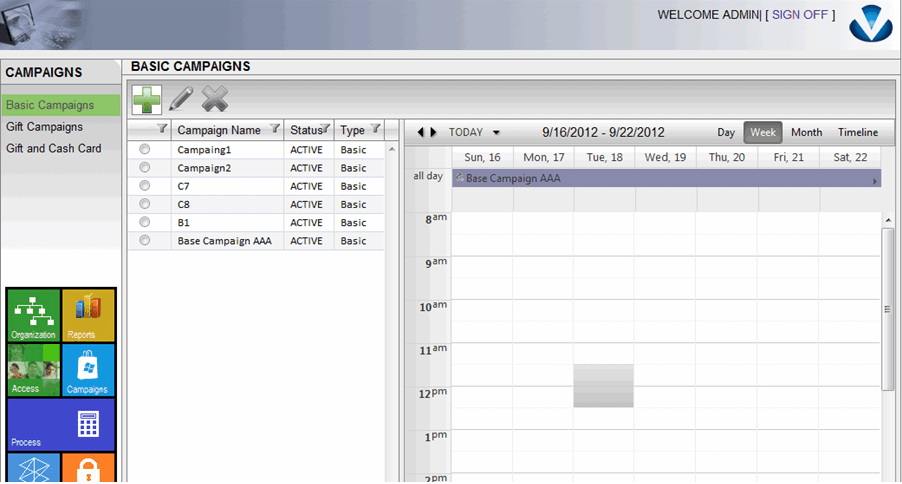The height and width of the screenshot is (484, 902).
Task: Open the Campaign Name column filter
Action: tap(274, 130)
